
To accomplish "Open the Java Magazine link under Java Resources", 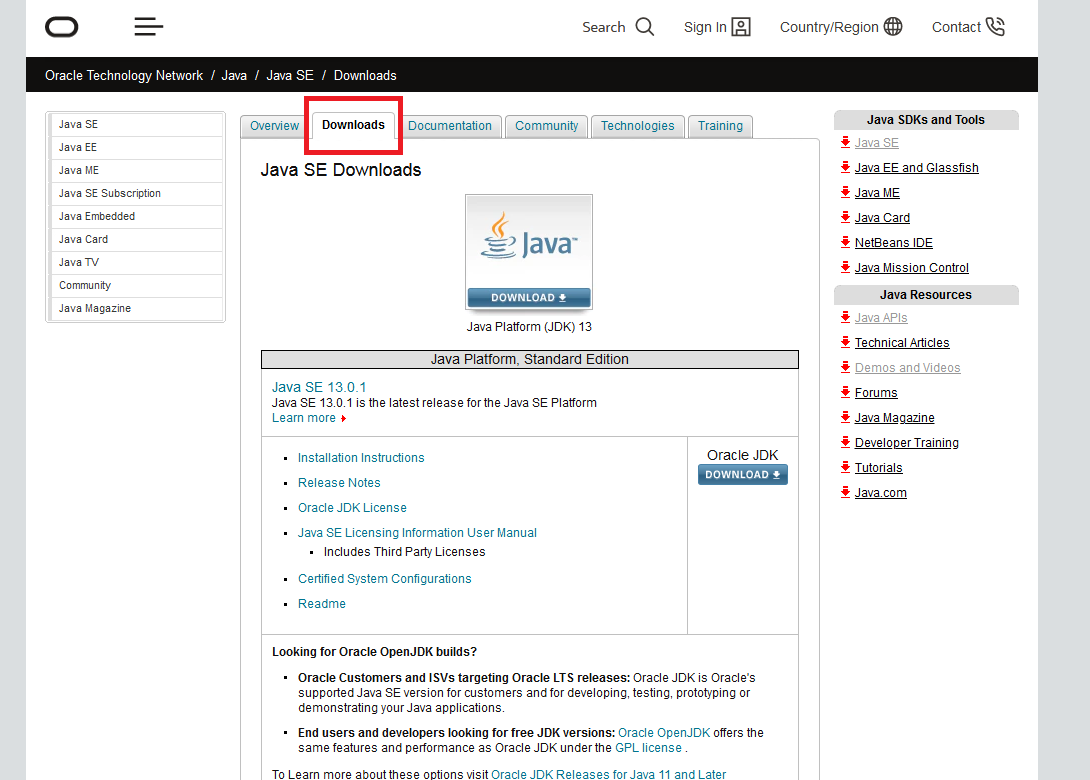I will pyautogui.click(x=895, y=418).
